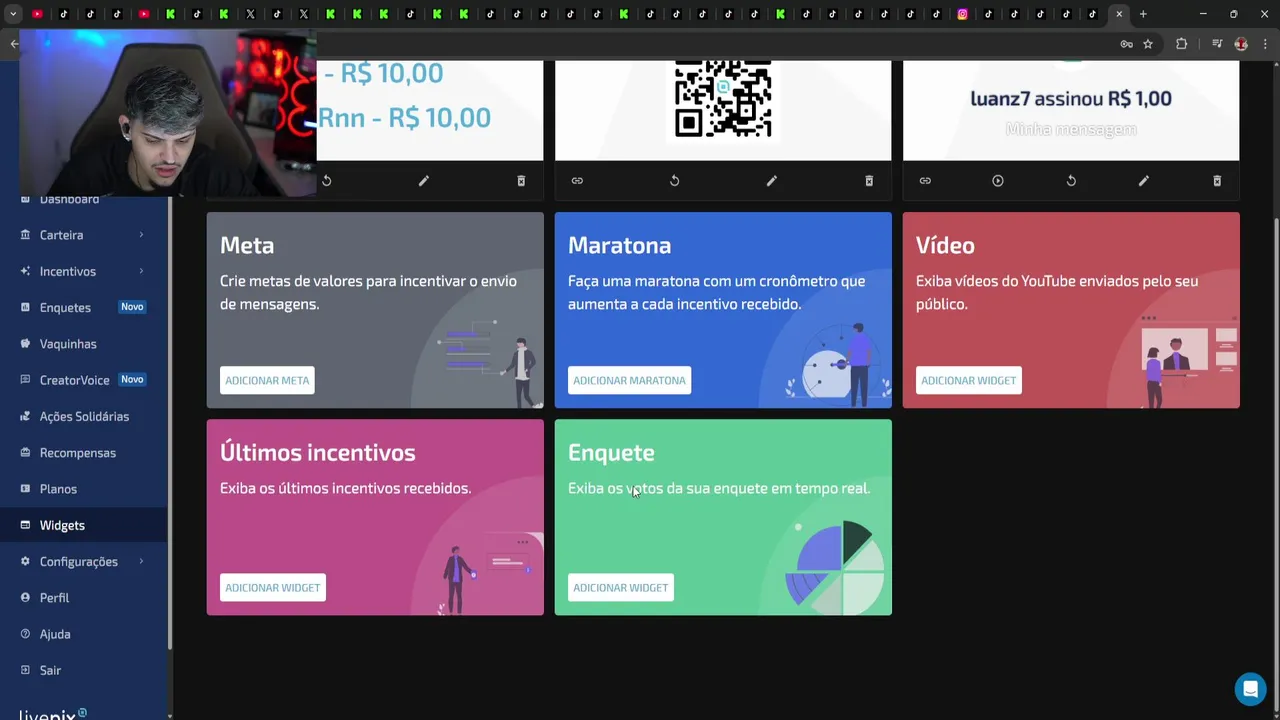The image size is (1280, 720).
Task: Click the ADICIONAR MARATONA button
Action: (629, 380)
